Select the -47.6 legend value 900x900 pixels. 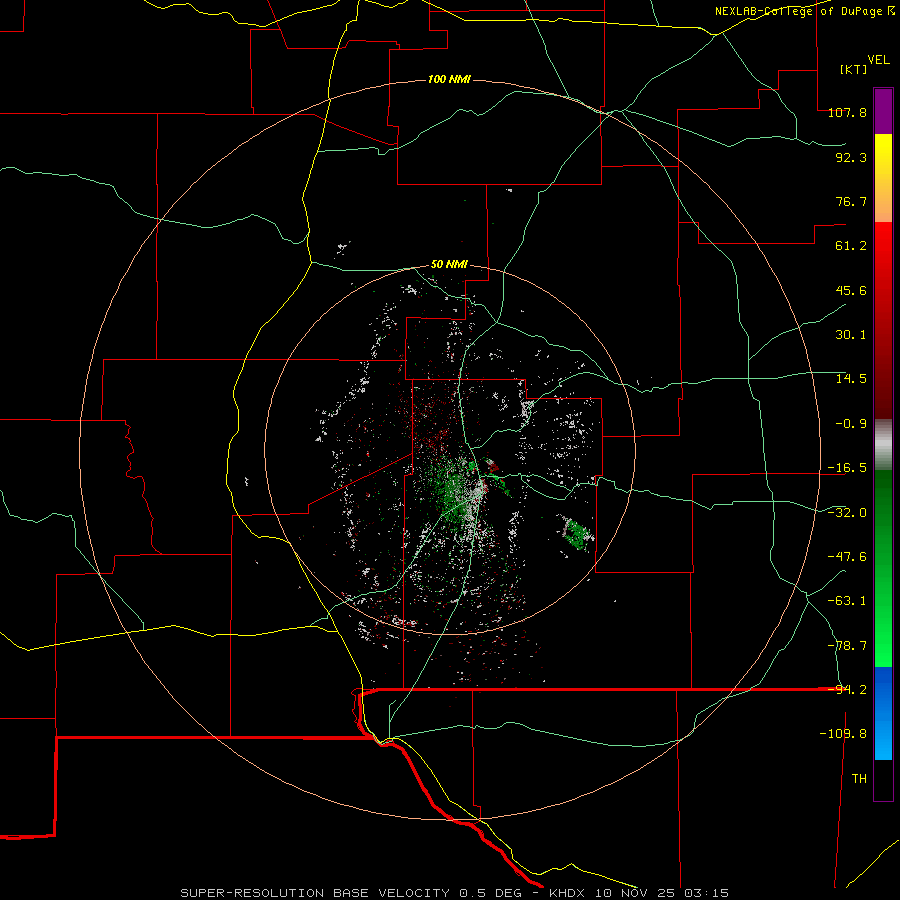[847, 557]
